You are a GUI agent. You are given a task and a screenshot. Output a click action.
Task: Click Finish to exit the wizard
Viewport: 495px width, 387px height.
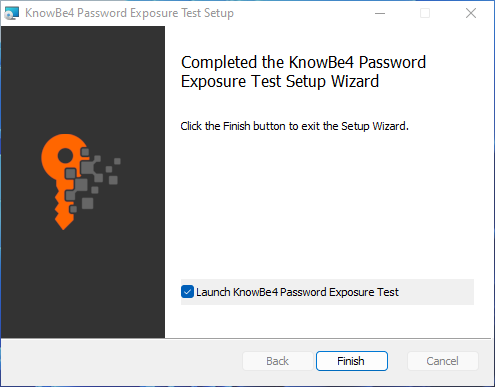pos(352,361)
